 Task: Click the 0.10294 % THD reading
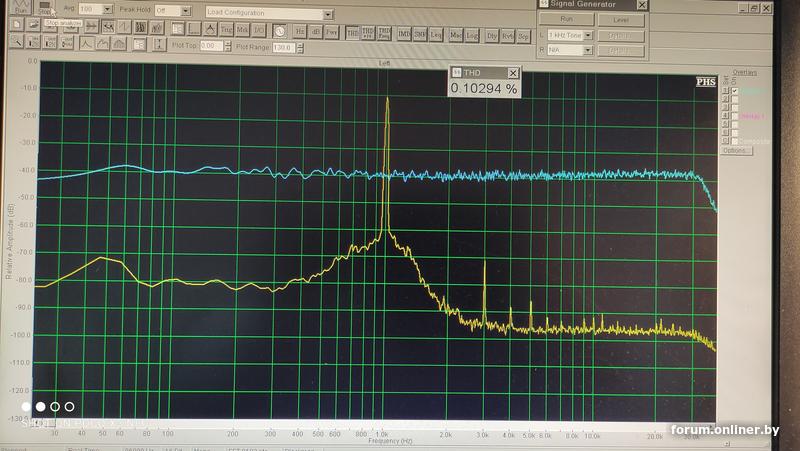point(484,88)
